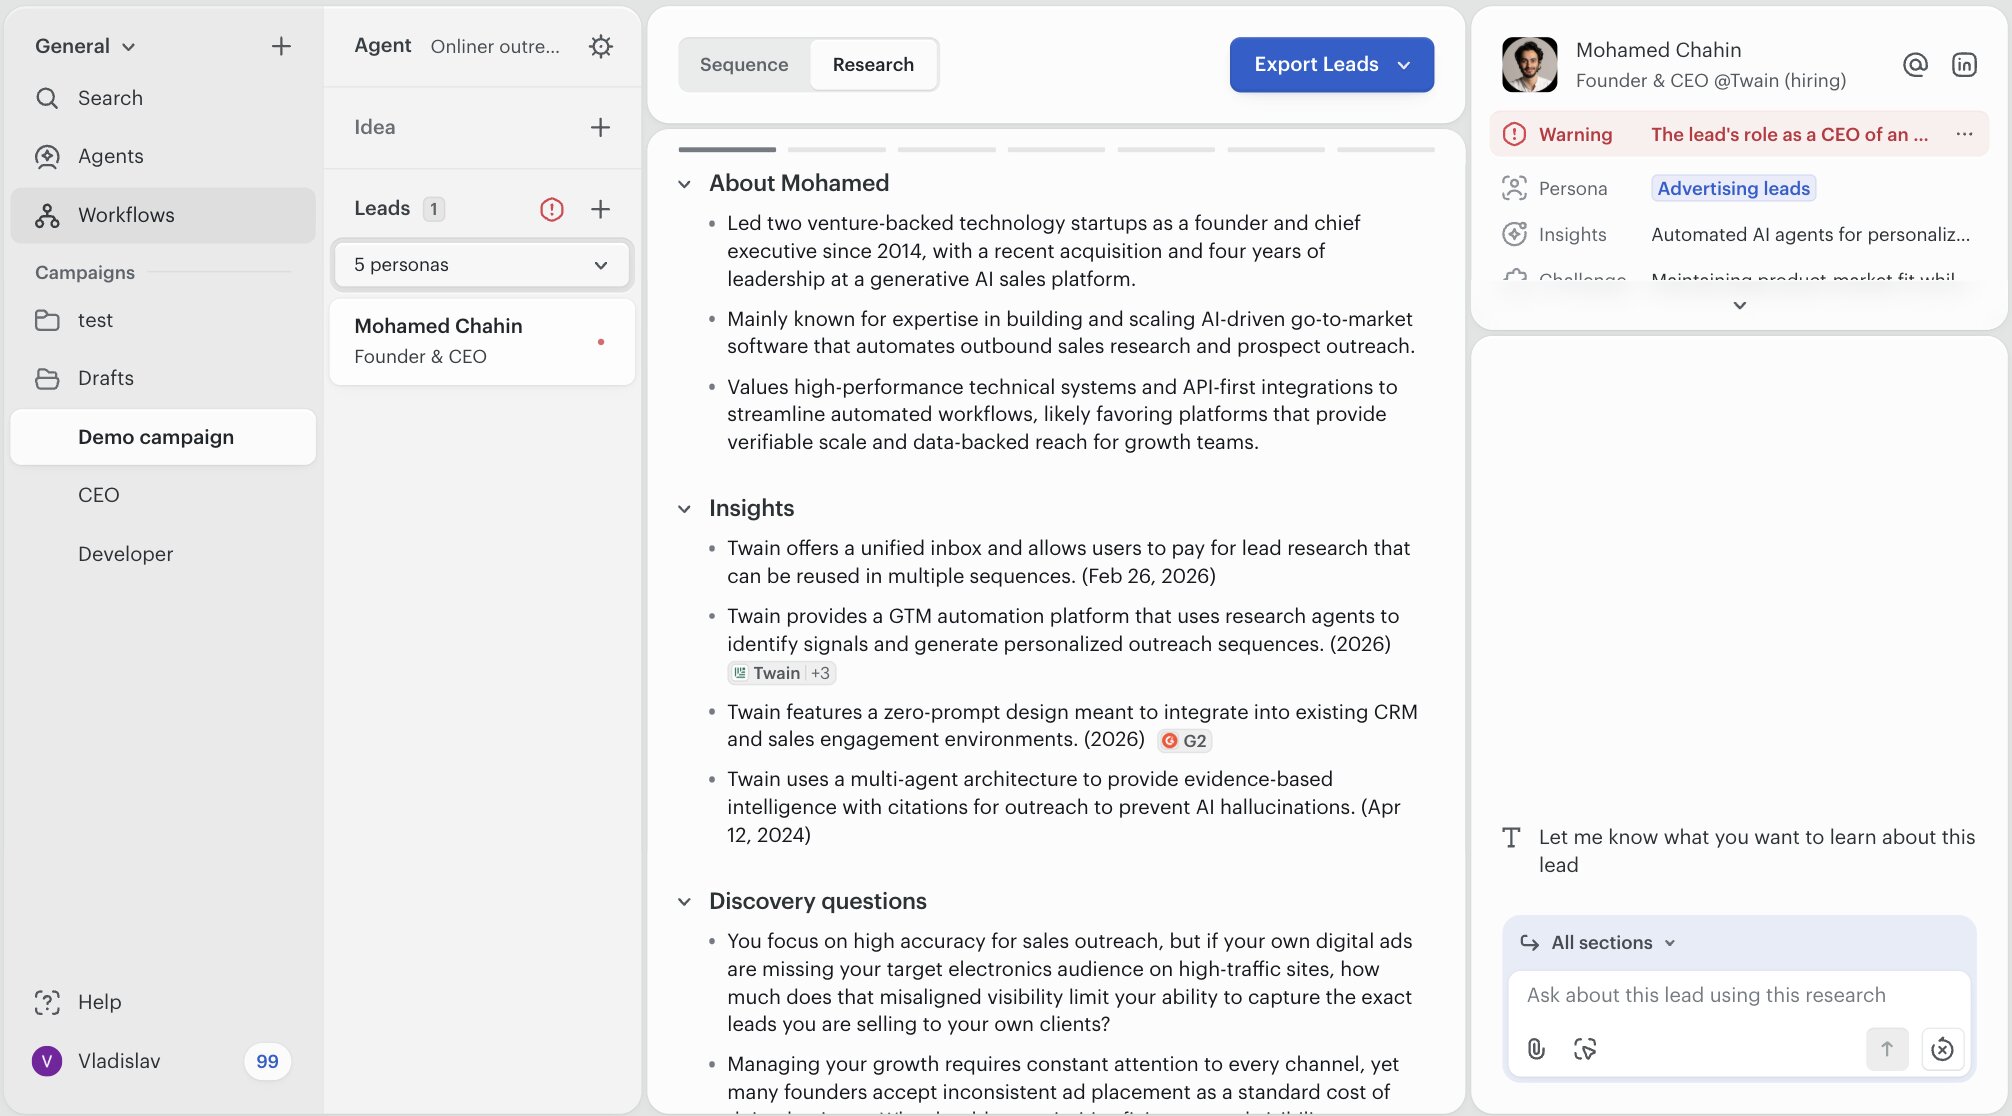Open the All sections selector
This screenshot has height=1116, width=2012.
coord(1612,943)
